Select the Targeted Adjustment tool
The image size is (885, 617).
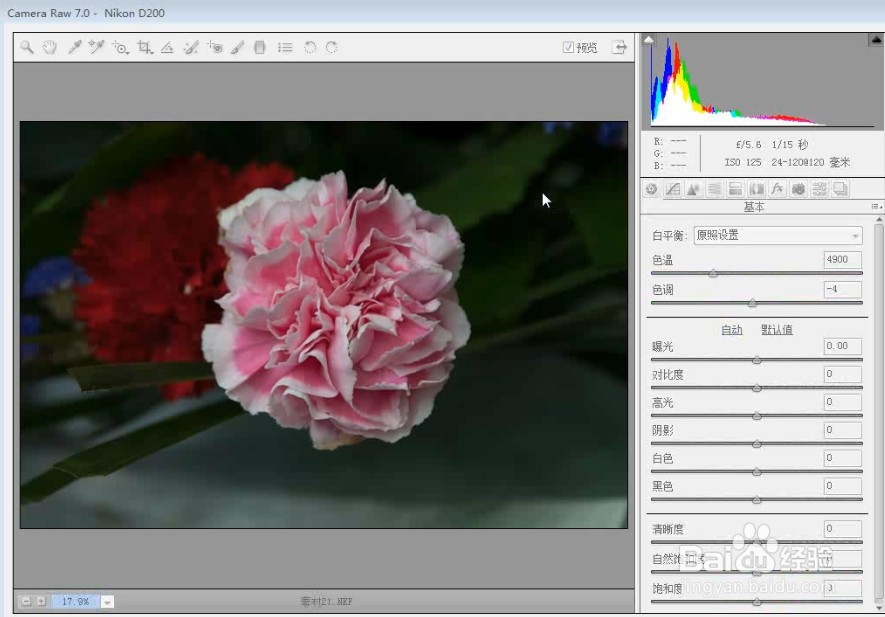[120, 47]
